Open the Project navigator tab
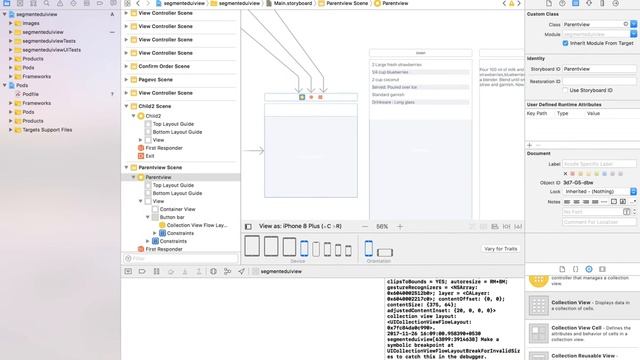The width and height of the screenshot is (640, 360). click(7, 3)
